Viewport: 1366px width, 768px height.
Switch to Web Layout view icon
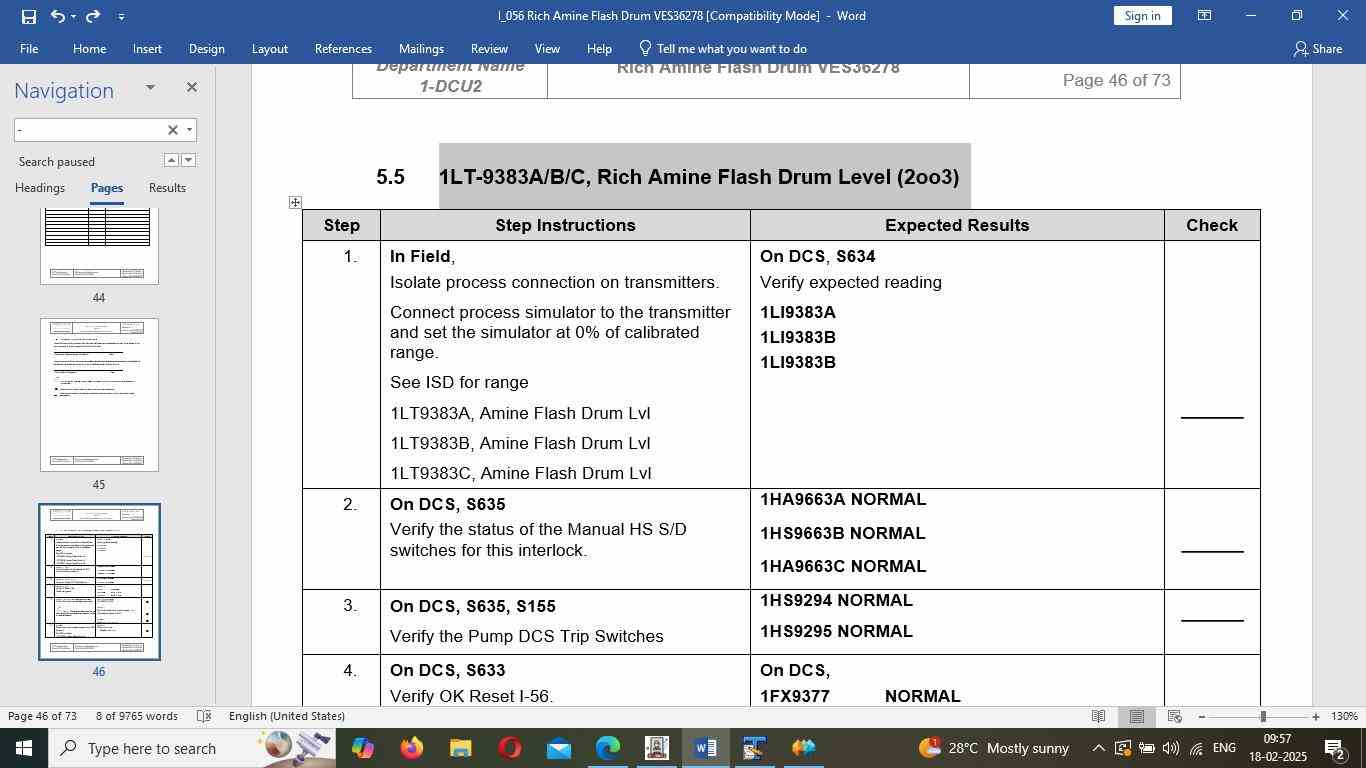click(1175, 716)
